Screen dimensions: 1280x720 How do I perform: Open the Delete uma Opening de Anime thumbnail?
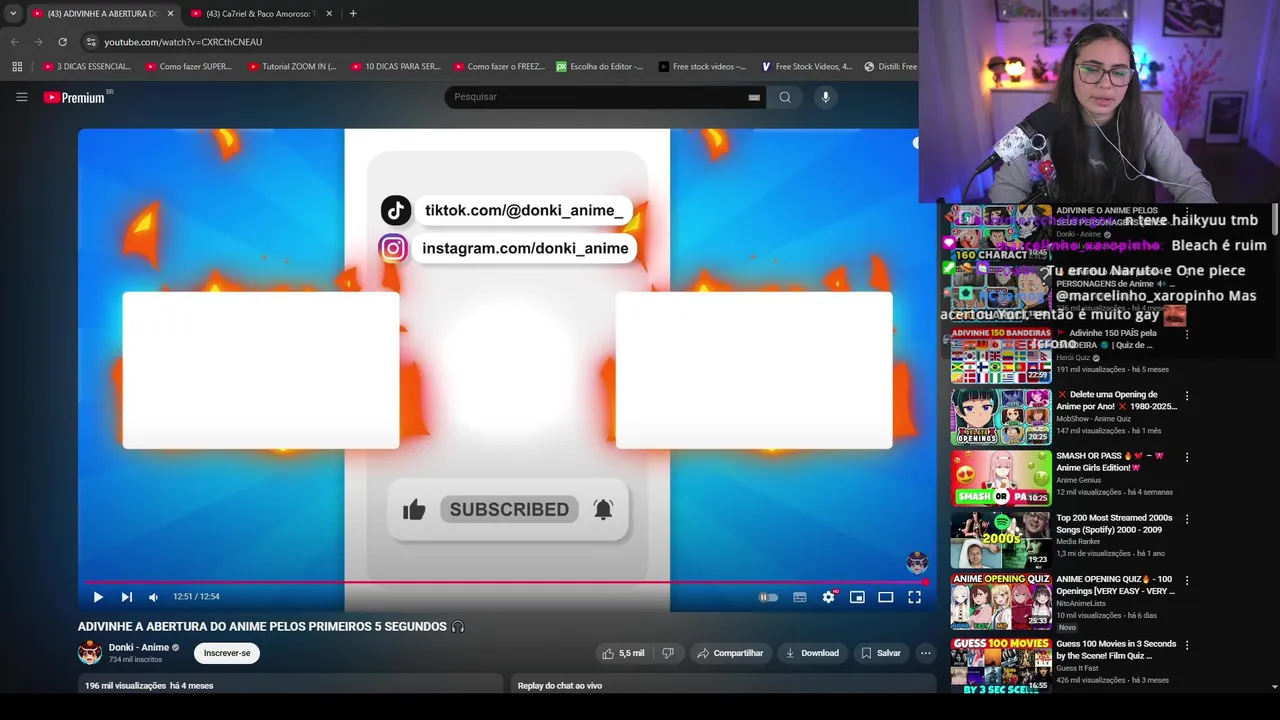[1001, 416]
